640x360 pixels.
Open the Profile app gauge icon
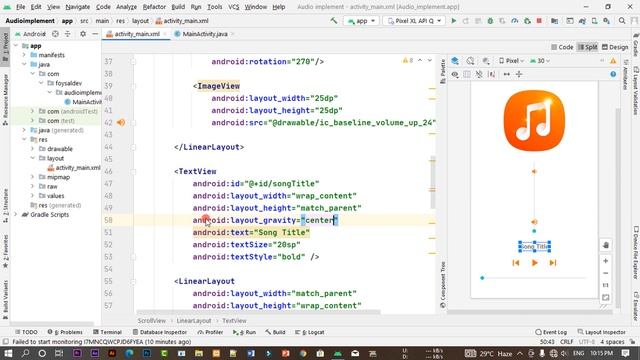click(515, 21)
